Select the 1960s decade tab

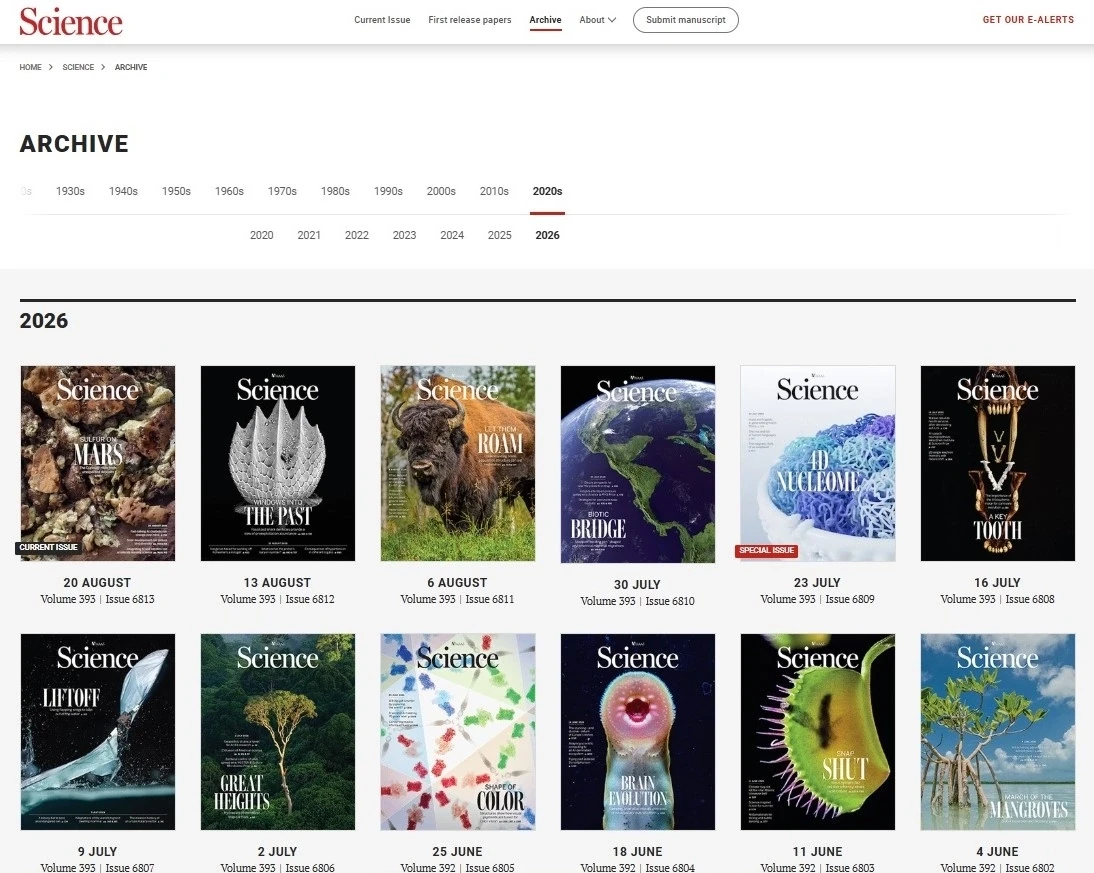230,191
